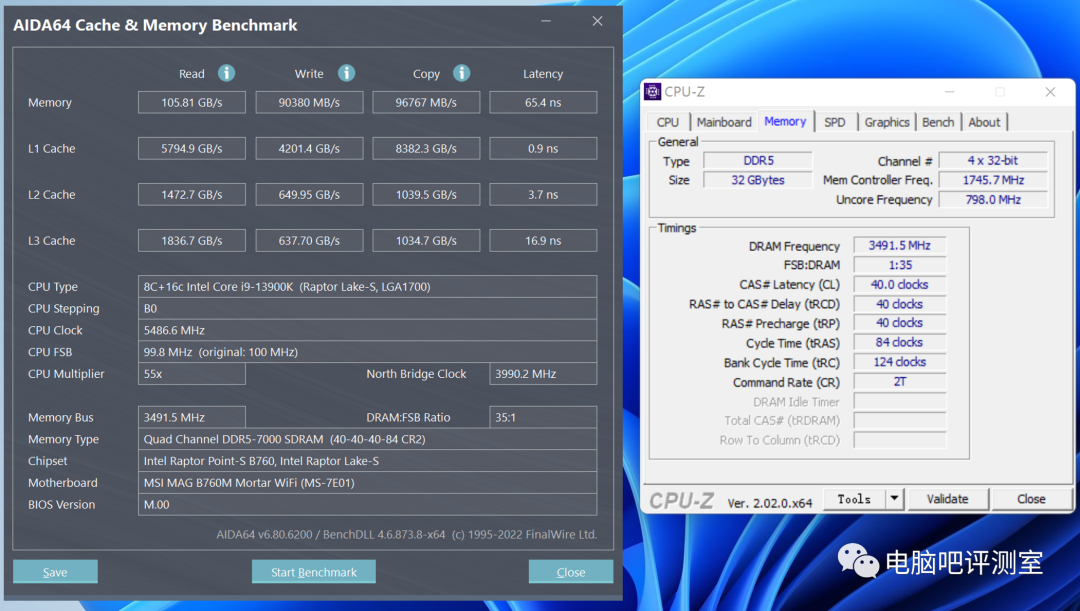The width and height of the screenshot is (1080, 611).
Task: Click the Close button in AIDA64 footer
Action: point(571,572)
